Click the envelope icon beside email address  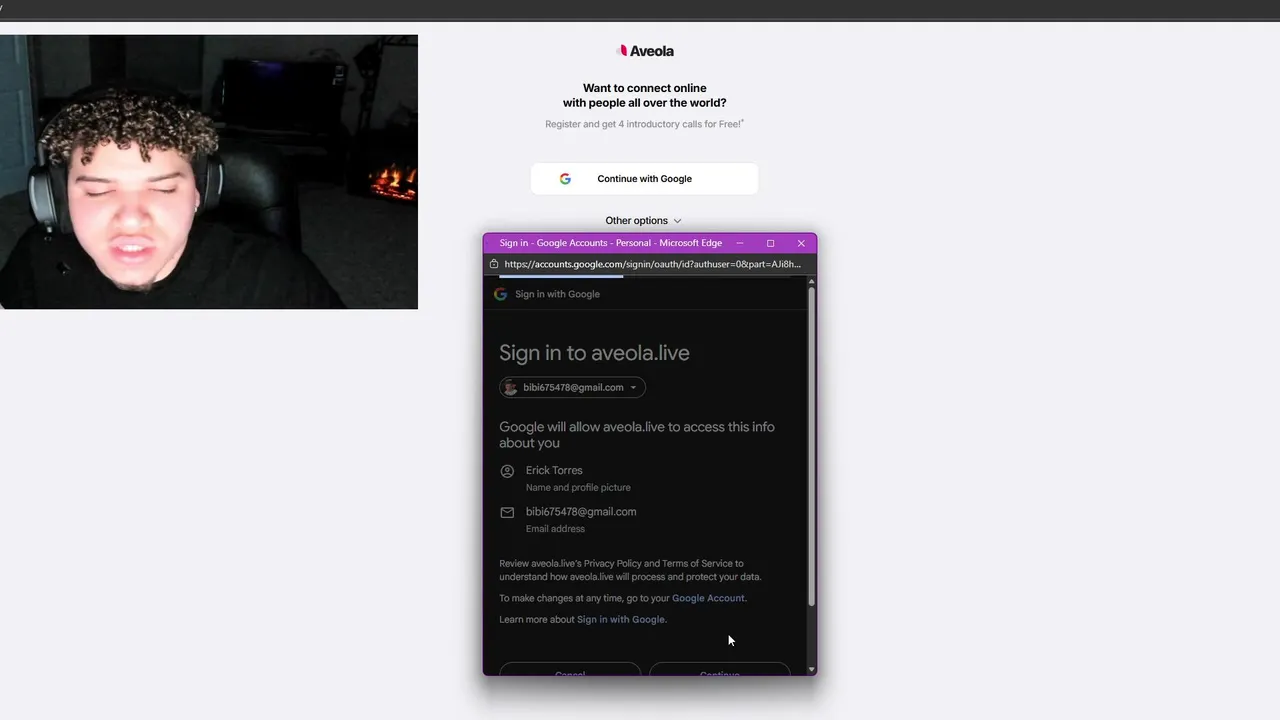click(x=507, y=512)
